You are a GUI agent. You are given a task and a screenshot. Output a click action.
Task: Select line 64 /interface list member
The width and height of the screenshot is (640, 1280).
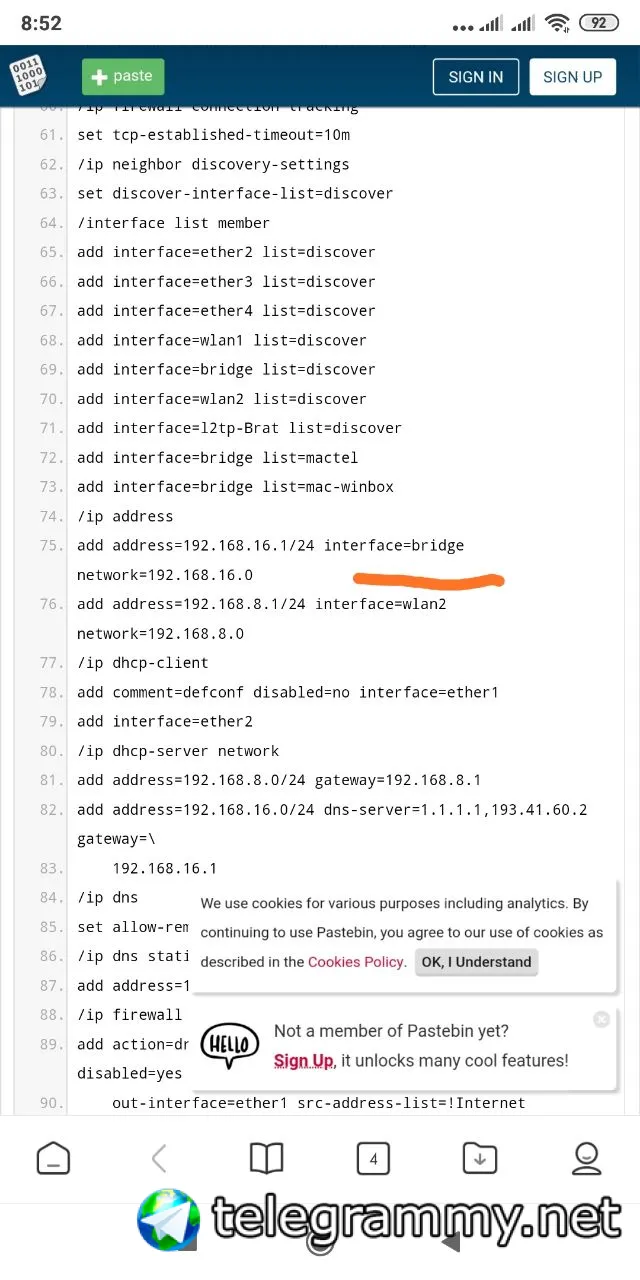tap(173, 223)
